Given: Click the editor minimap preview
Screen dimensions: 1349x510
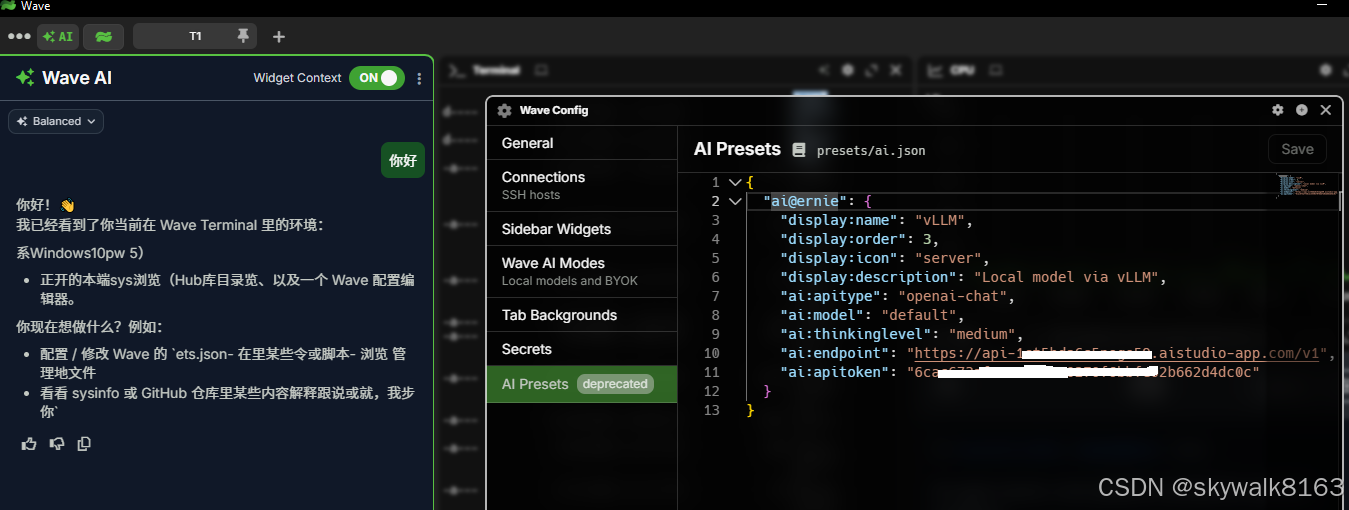Looking at the screenshot, I should [1305, 186].
